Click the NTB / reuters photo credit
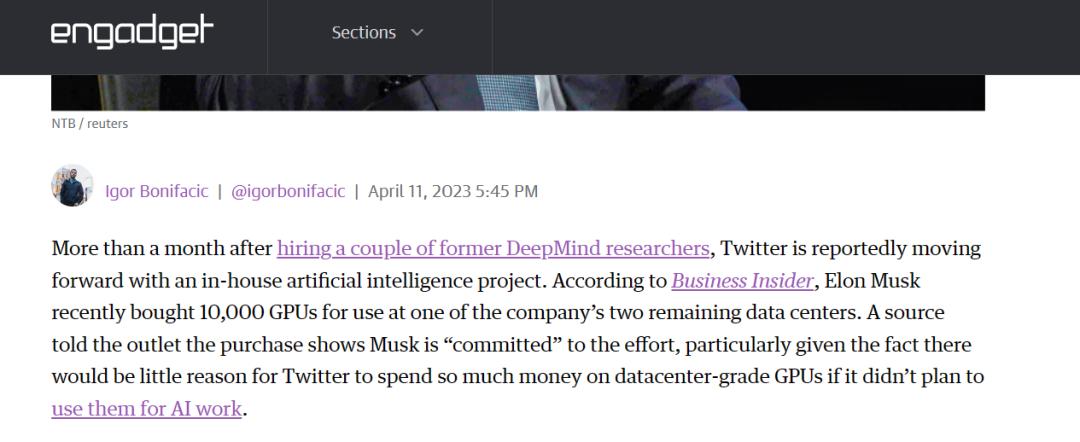This screenshot has height=442, width=1080. [x=89, y=124]
